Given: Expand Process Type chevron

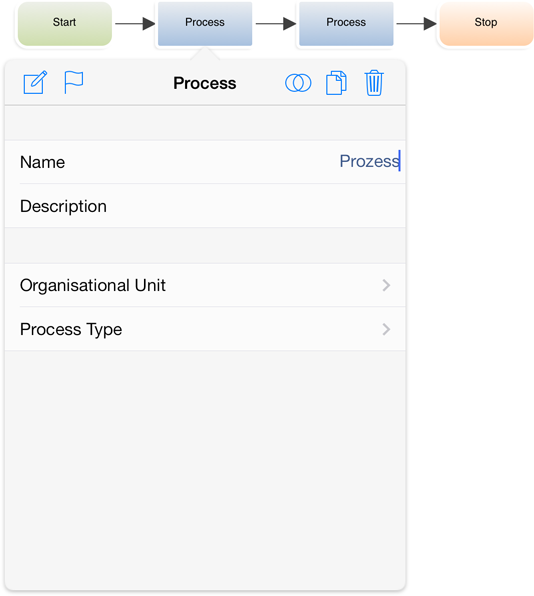Looking at the screenshot, I should pyautogui.click(x=386, y=329).
